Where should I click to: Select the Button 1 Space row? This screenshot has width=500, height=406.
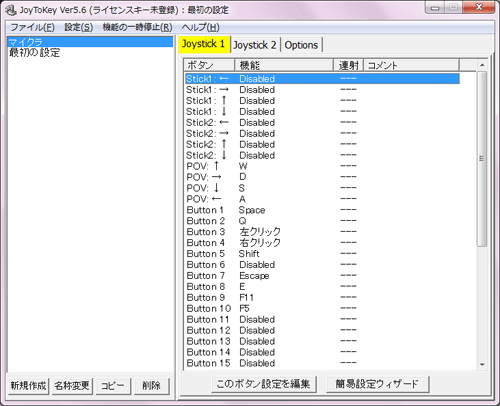click(322, 210)
